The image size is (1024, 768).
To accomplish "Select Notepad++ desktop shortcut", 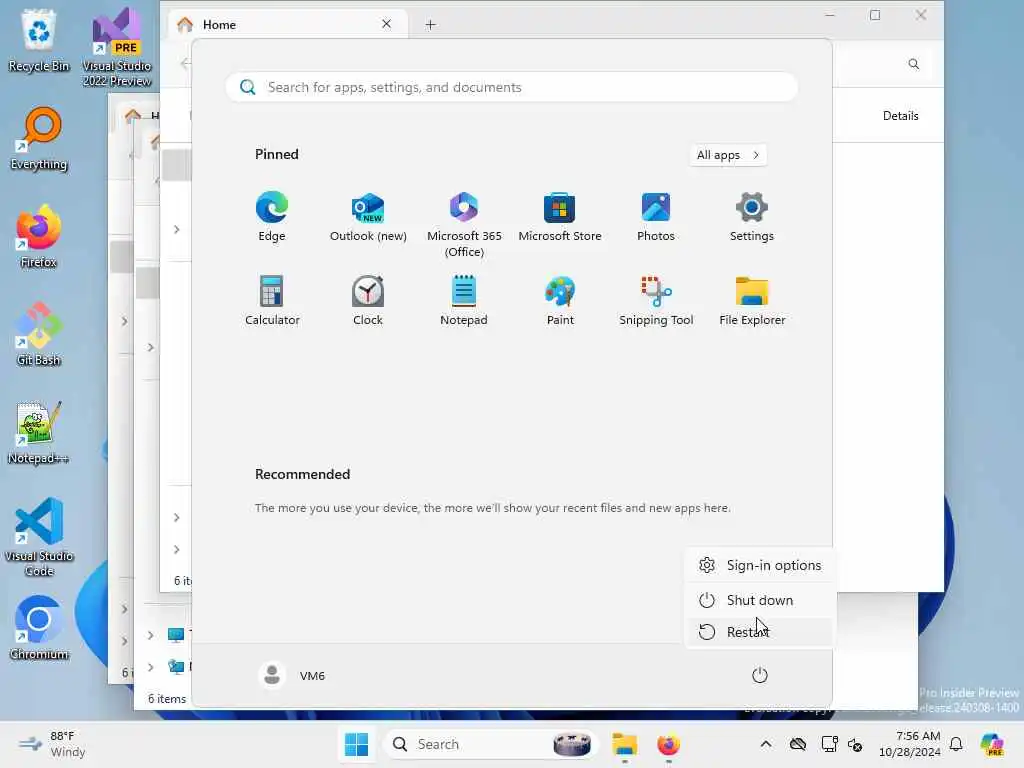I will coord(39,433).
